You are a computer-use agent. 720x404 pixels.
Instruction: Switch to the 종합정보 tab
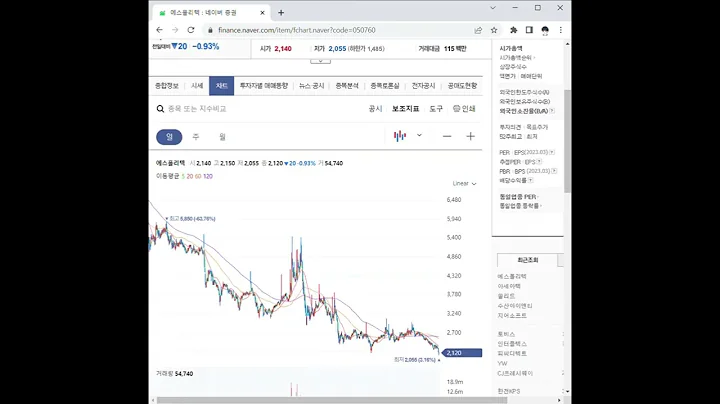pyautogui.click(x=167, y=86)
